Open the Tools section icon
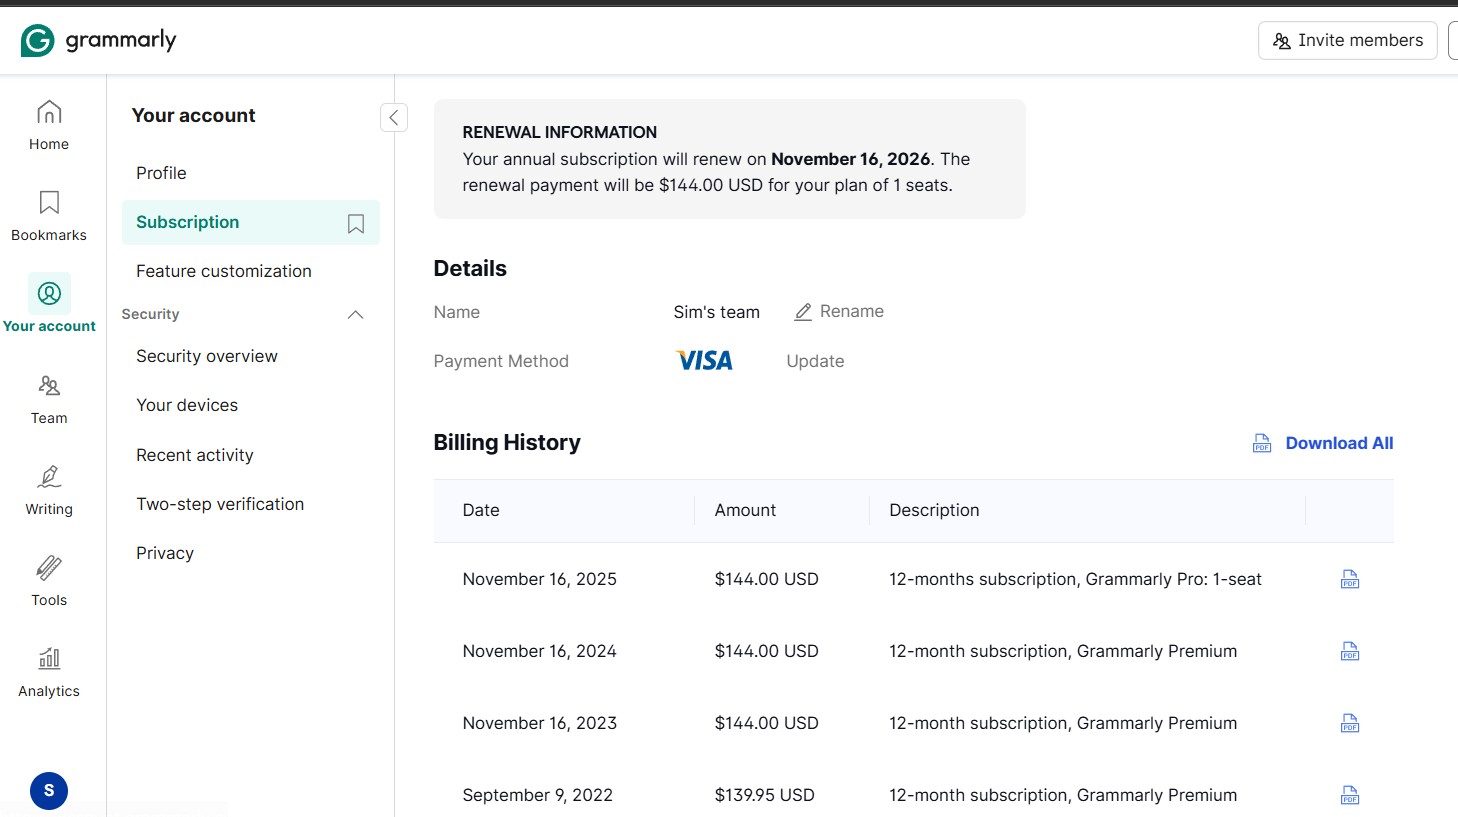 click(x=49, y=568)
